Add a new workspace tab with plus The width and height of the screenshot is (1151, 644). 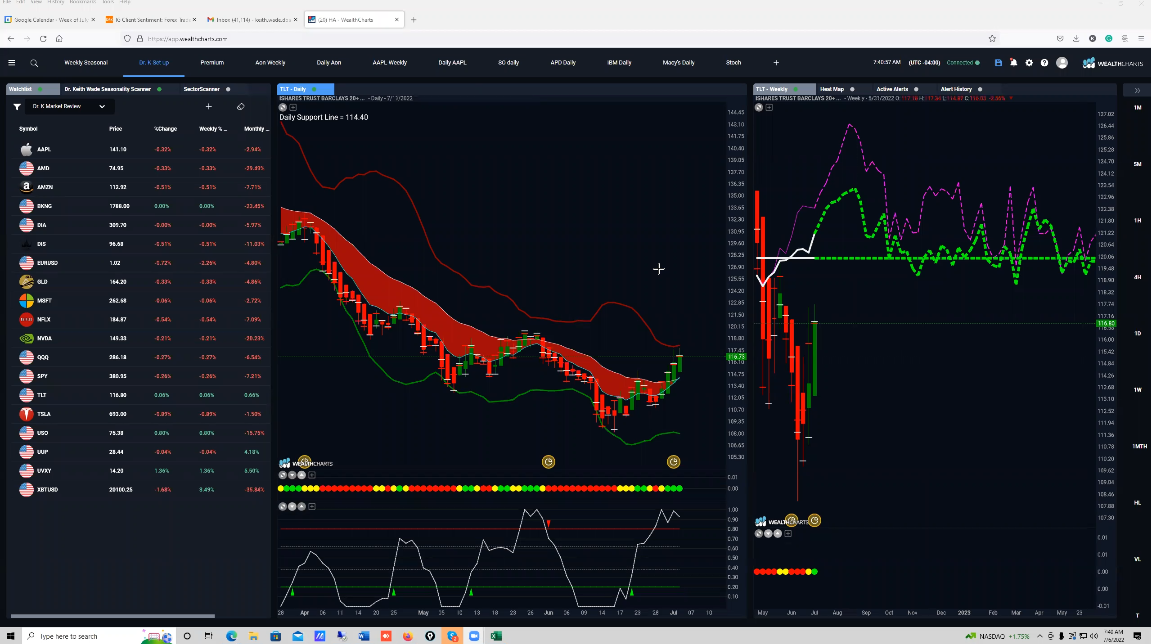(776, 63)
